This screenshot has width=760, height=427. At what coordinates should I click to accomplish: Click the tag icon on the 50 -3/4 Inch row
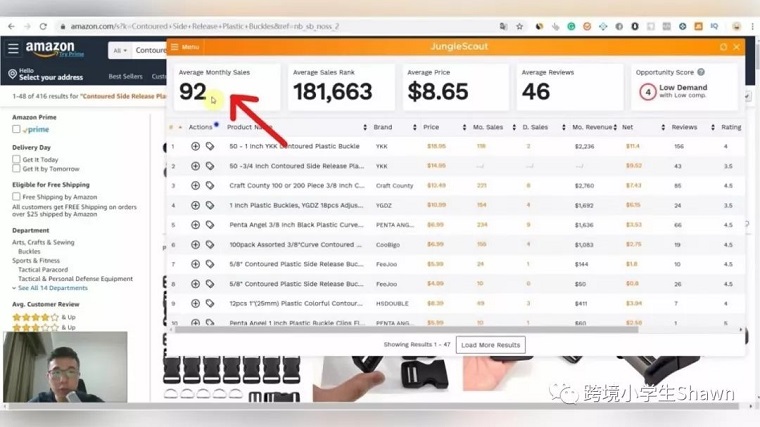(210, 166)
